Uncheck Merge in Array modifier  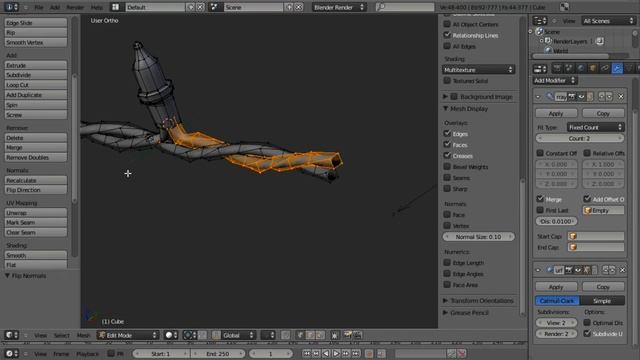540,199
